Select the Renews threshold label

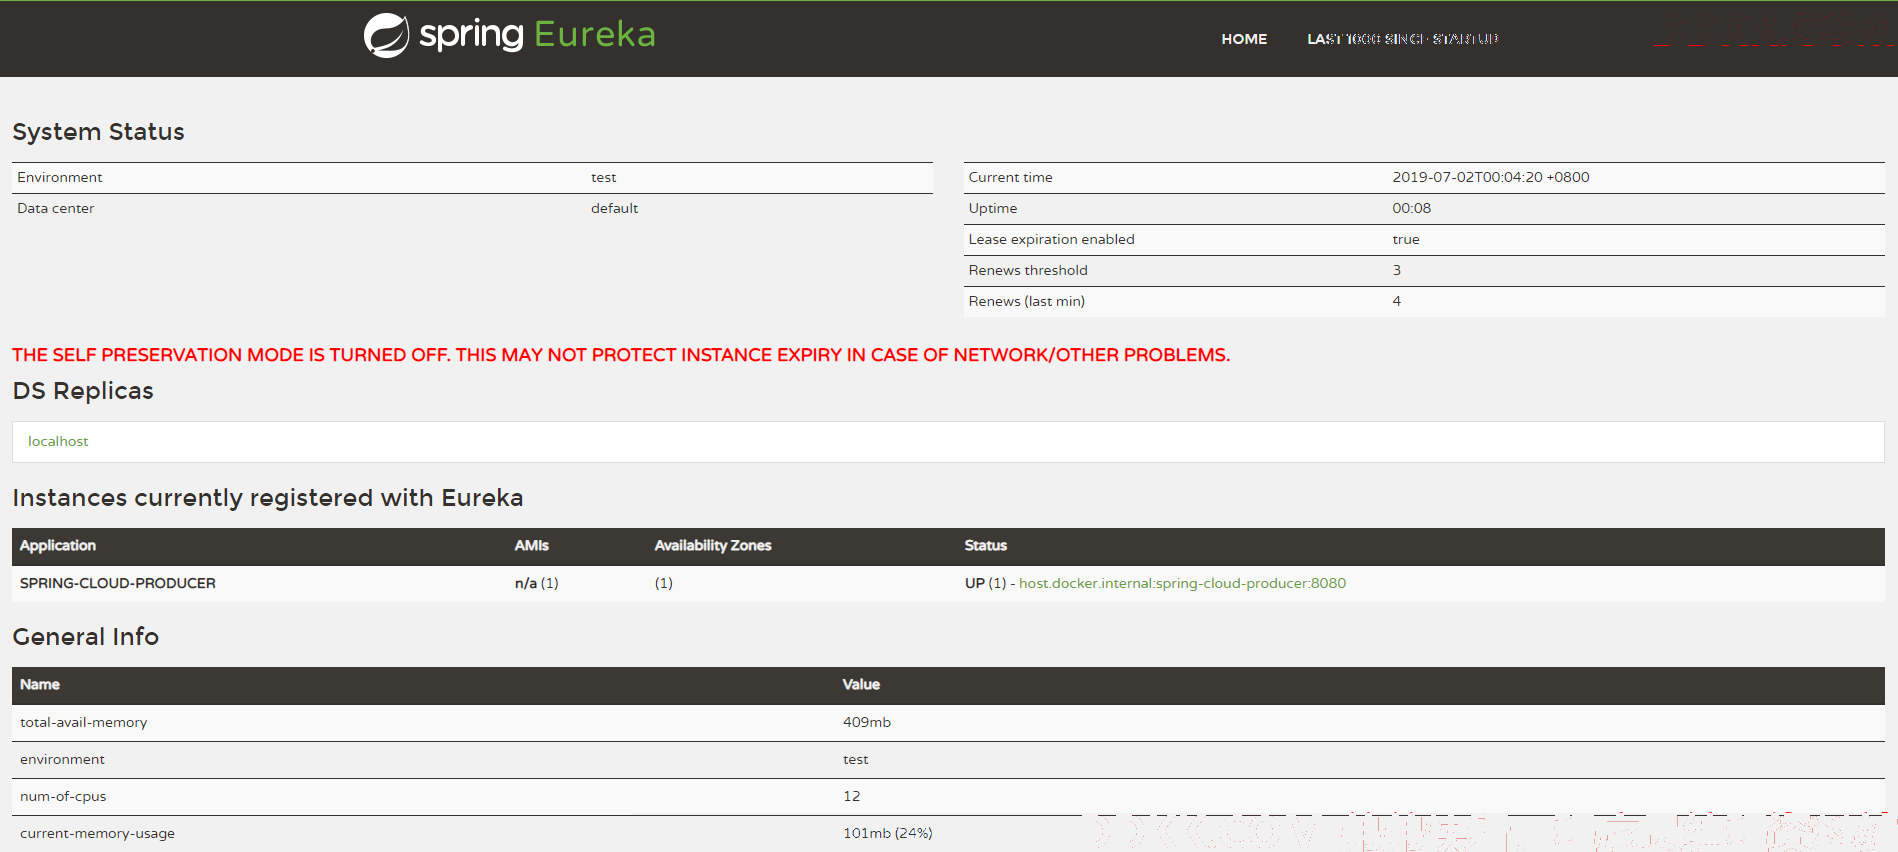[1028, 270]
